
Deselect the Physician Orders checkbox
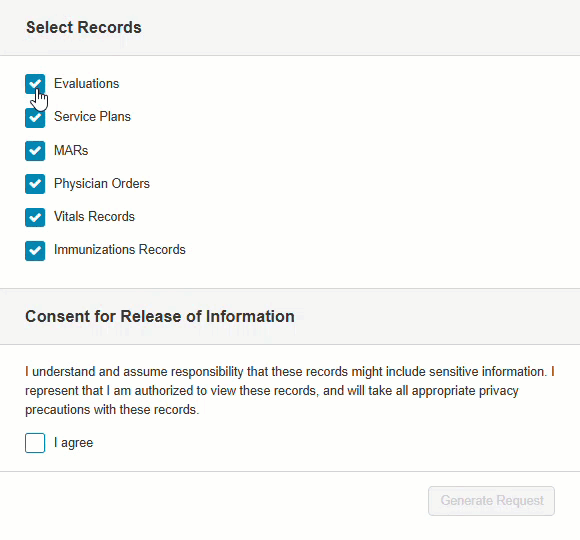tap(35, 184)
